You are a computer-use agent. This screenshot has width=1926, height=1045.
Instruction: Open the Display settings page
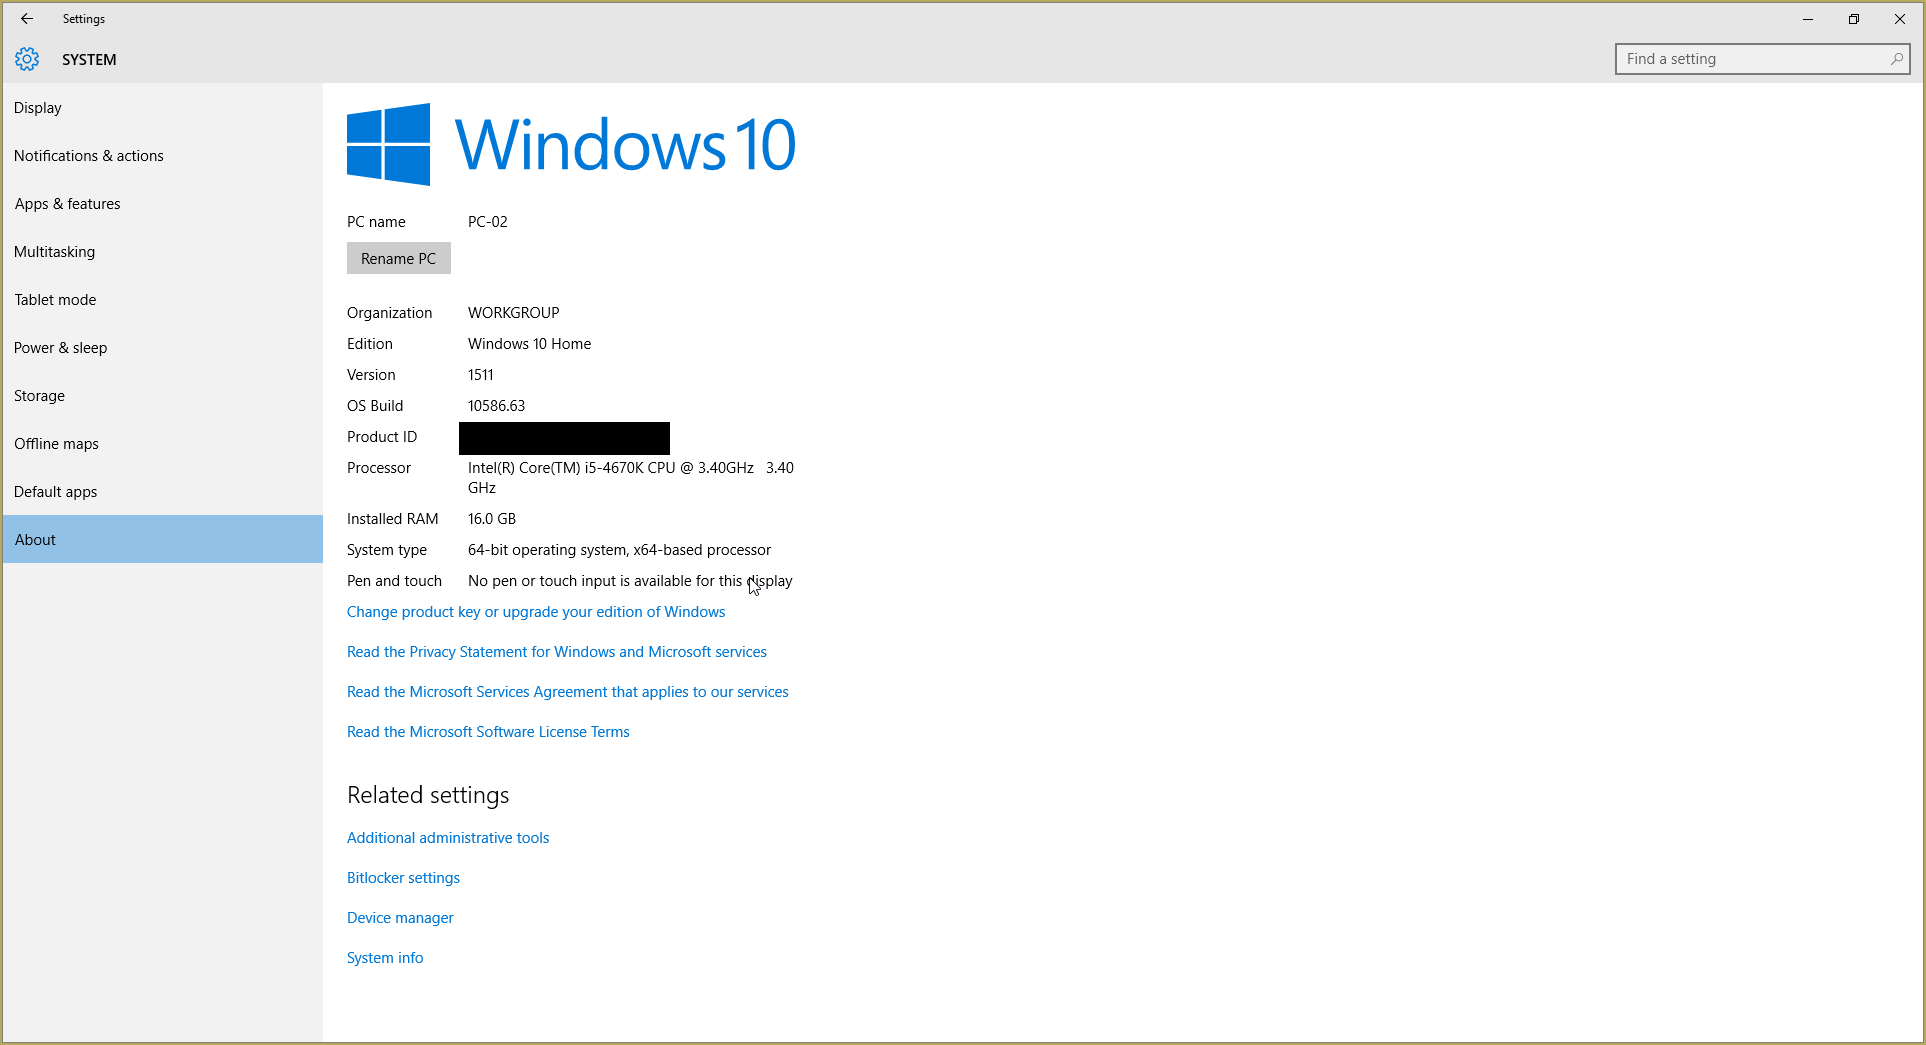[38, 107]
